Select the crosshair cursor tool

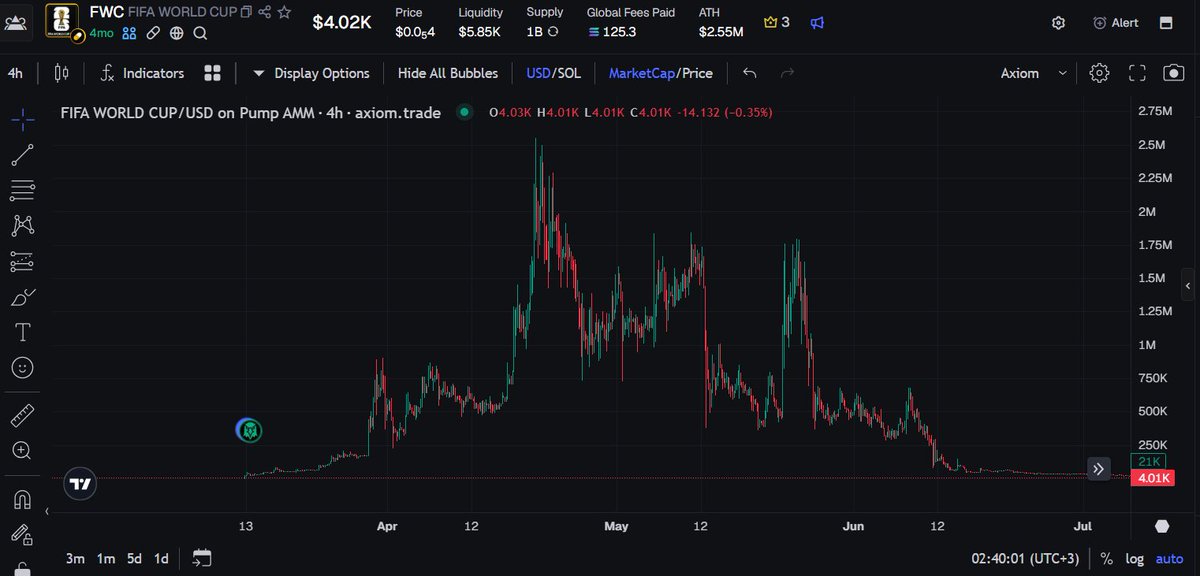(x=22, y=119)
